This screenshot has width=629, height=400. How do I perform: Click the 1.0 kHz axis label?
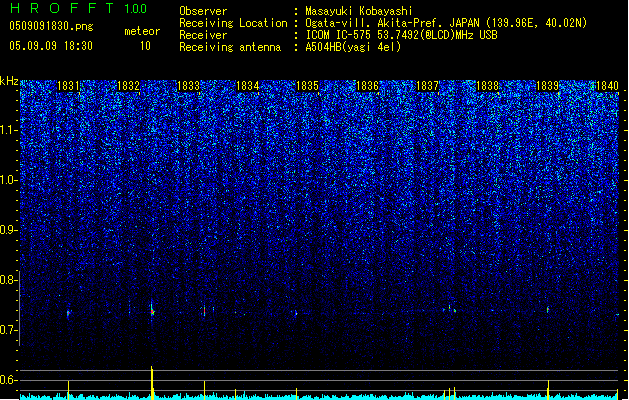[x=8, y=181]
